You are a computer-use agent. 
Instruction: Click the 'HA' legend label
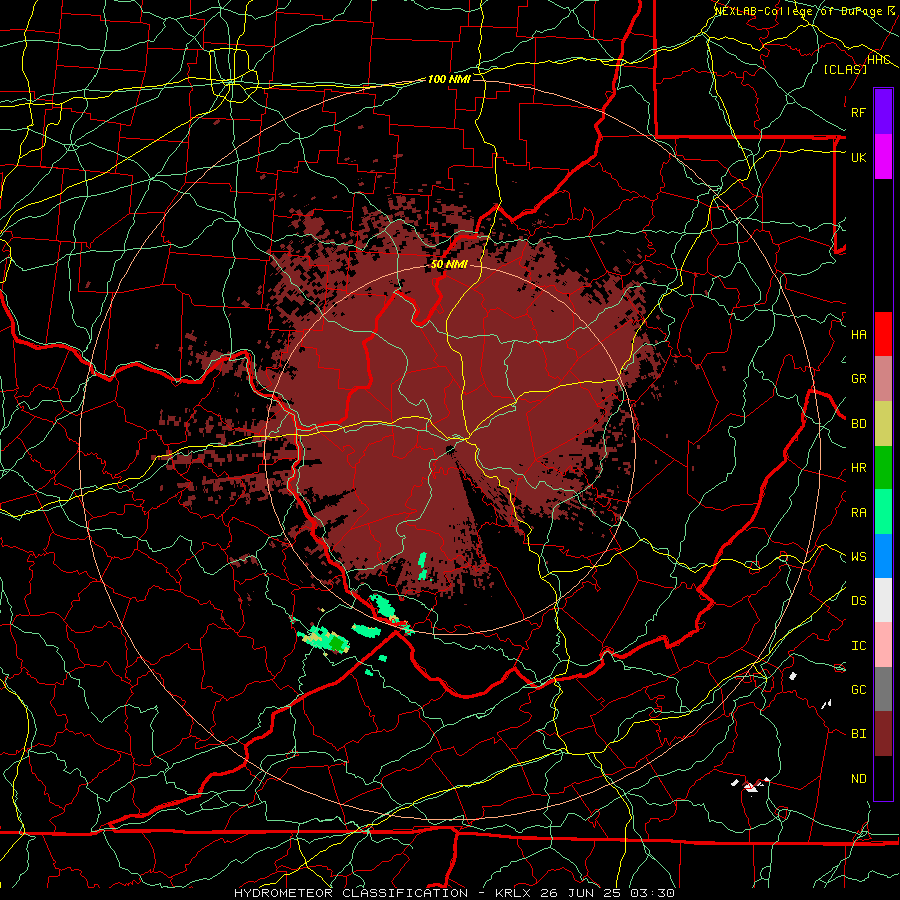click(859, 335)
